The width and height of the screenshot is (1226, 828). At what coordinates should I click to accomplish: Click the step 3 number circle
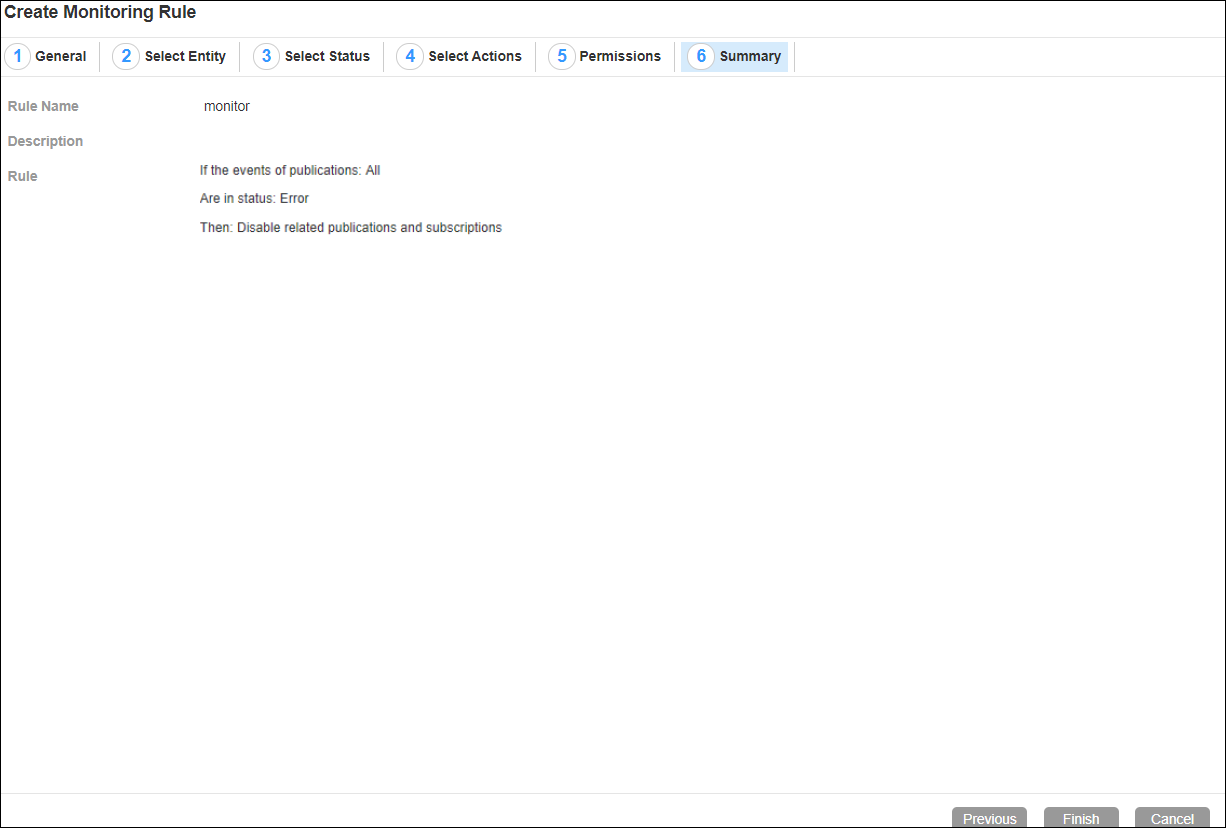(266, 57)
